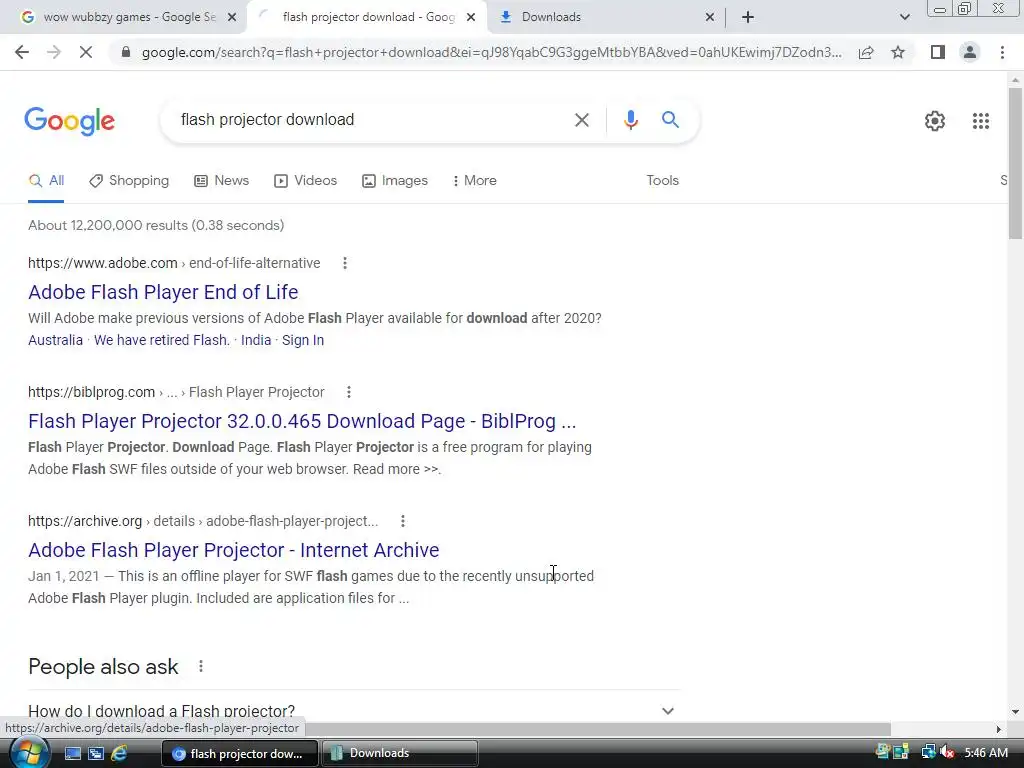
Task: Open the More search filters menu
Action: click(475, 181)
